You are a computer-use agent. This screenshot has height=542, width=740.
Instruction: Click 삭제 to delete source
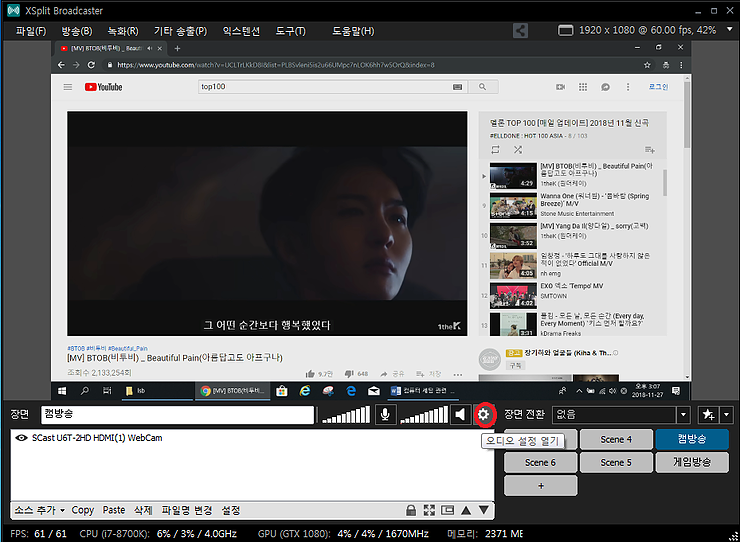[143, 510]
